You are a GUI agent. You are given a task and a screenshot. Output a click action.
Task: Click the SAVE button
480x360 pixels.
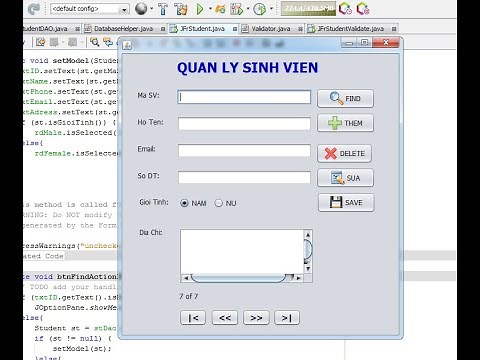[x=346, y=202]
